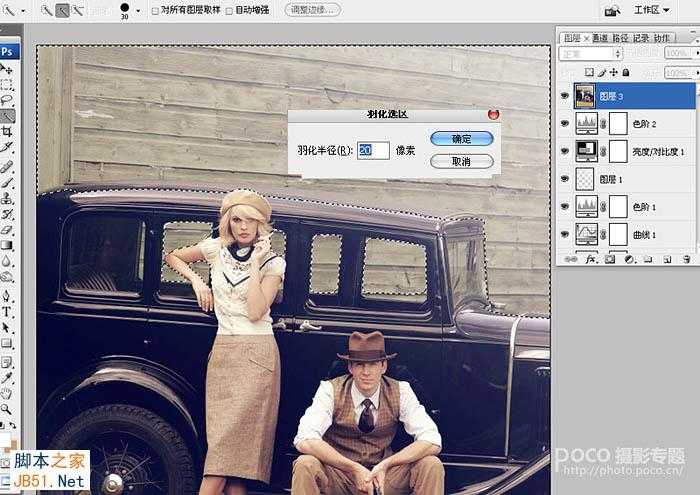This screenshot has height=495, width=700.
Task: Select the Slice tool
Action: click(7, 147)
